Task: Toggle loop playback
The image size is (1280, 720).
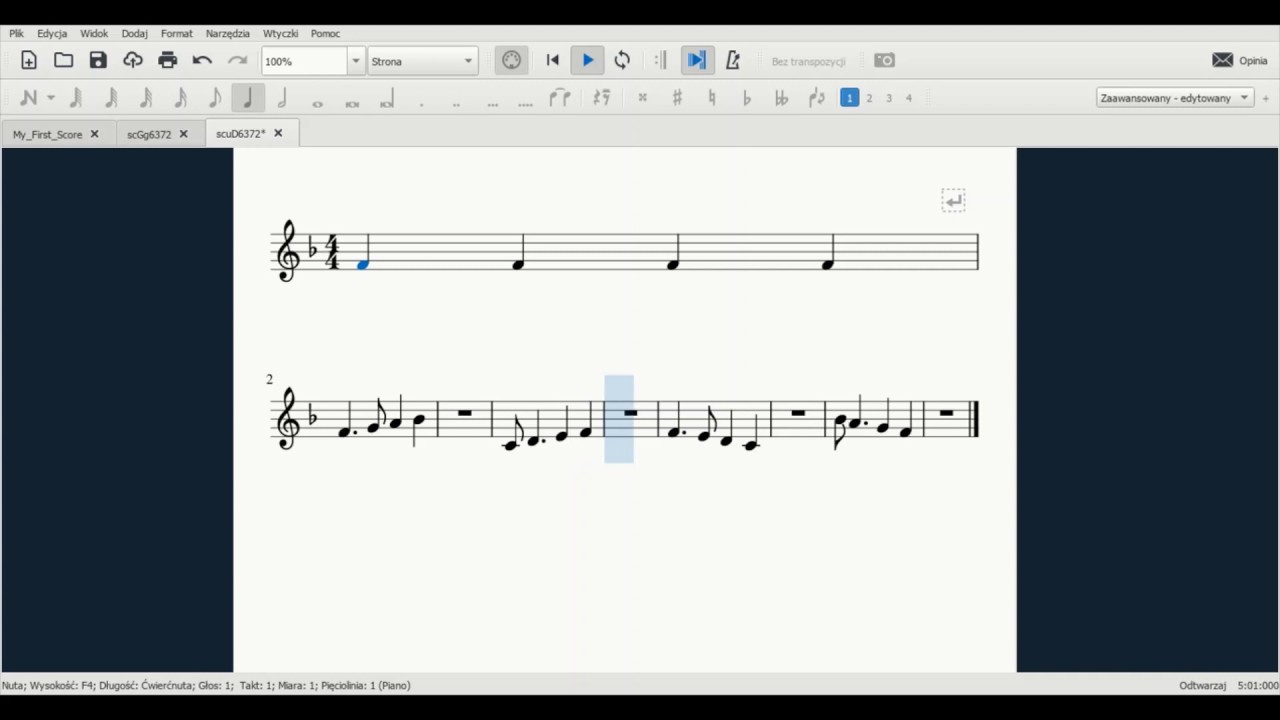Action: pyautogui.click(x=622, y=60)
